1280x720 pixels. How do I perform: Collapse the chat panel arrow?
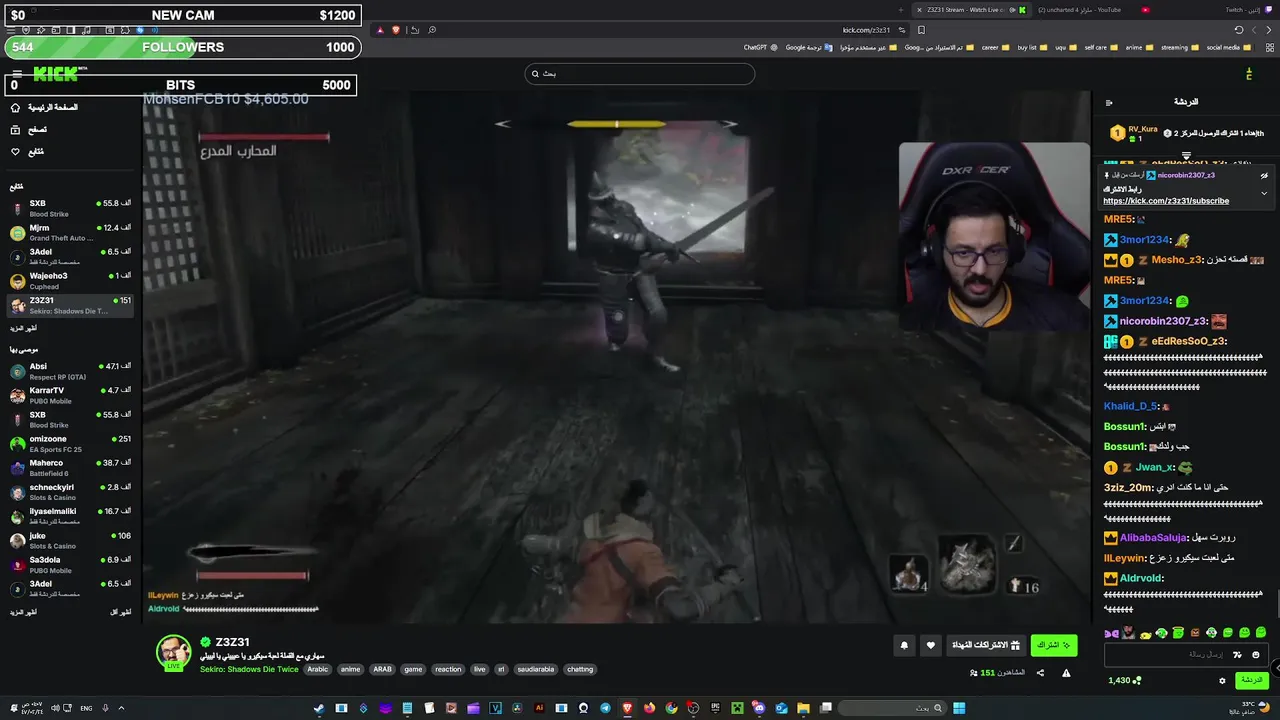[x=1109, y=102]
